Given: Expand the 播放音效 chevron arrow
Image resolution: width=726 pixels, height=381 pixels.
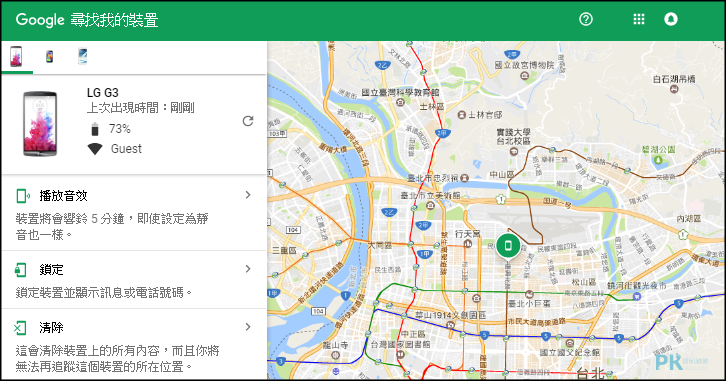Looking at the screenshot, I should pos(248,195).
